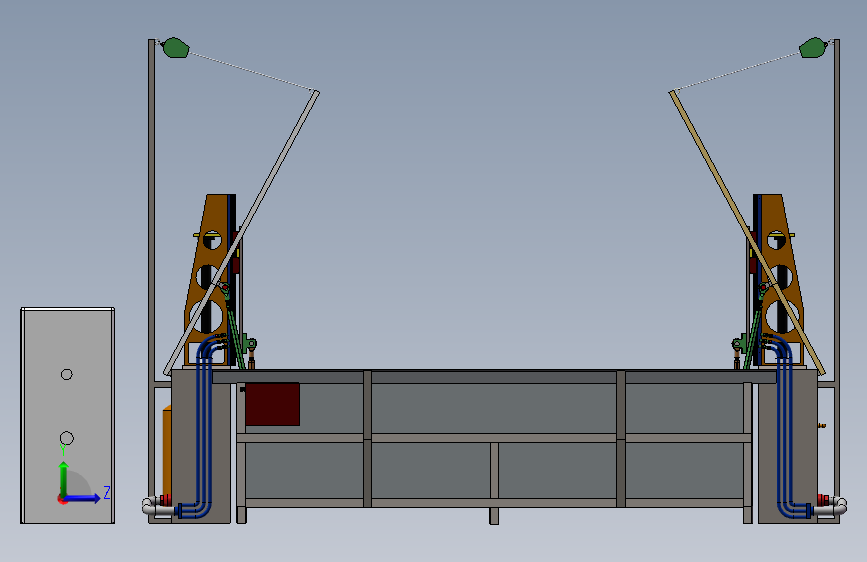Viewport: 867px width, 562px height.
Task: Select the Z axis label
Action: click(x=107, y=492)
